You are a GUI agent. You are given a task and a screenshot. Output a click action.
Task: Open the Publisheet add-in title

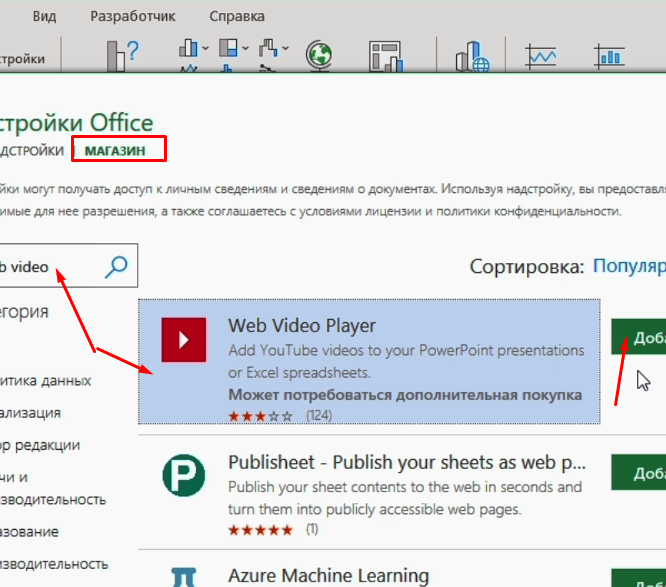406,462
